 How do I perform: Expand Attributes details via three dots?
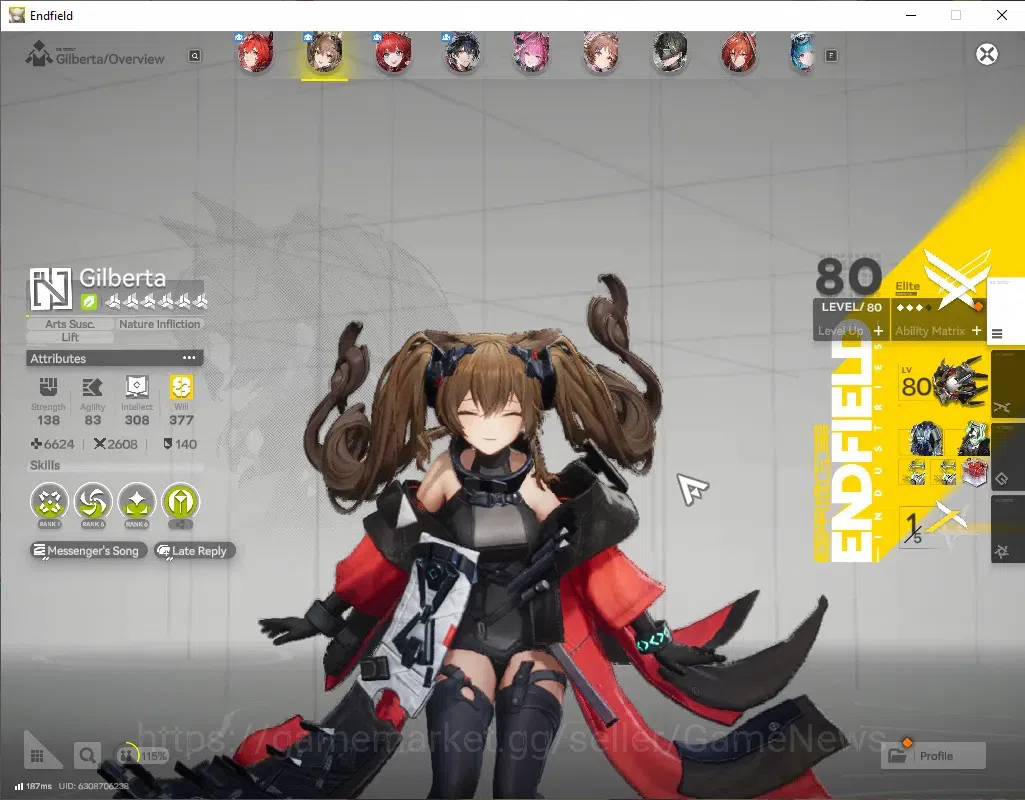click(189, 358)
